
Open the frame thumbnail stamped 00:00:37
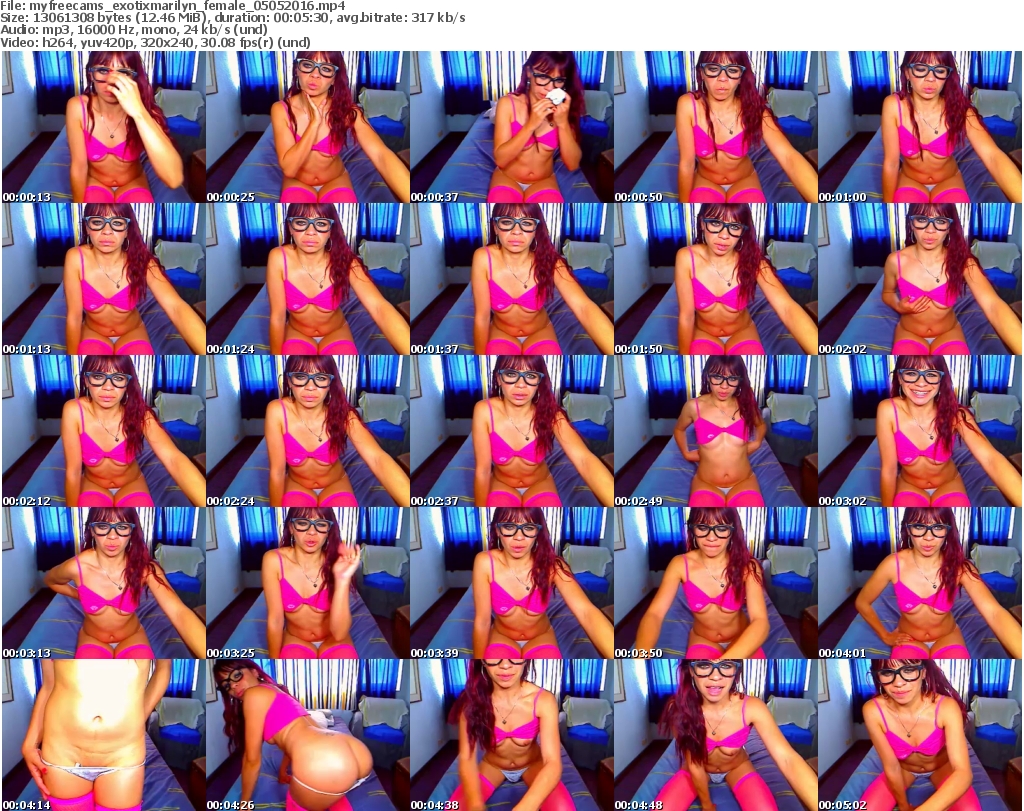tap(512, 127)
